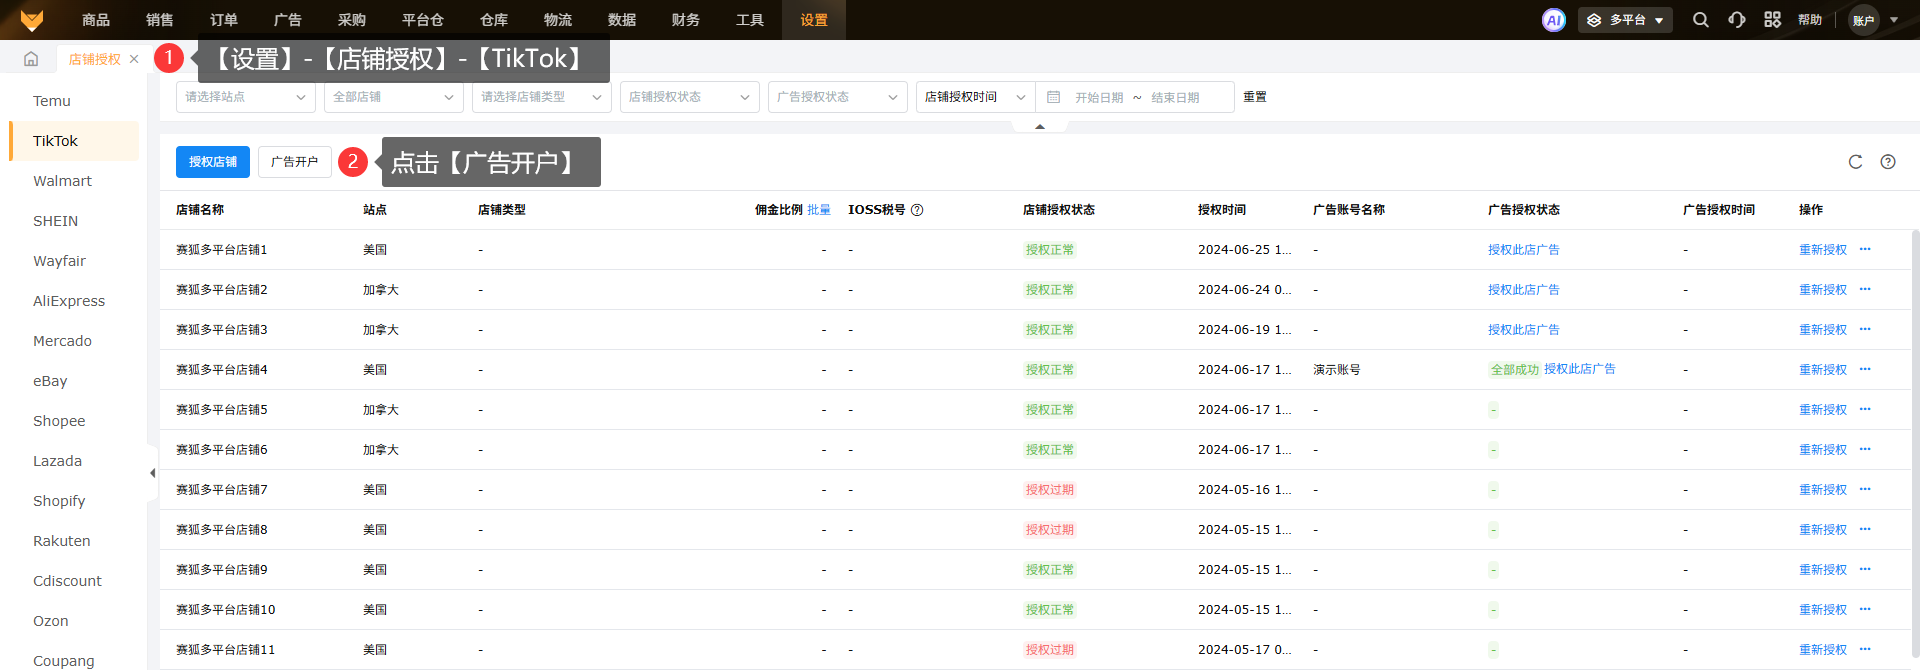The image size is (1920, 670).
Task: Click the blue 授权店铺 button
Action: click(213, 162)
